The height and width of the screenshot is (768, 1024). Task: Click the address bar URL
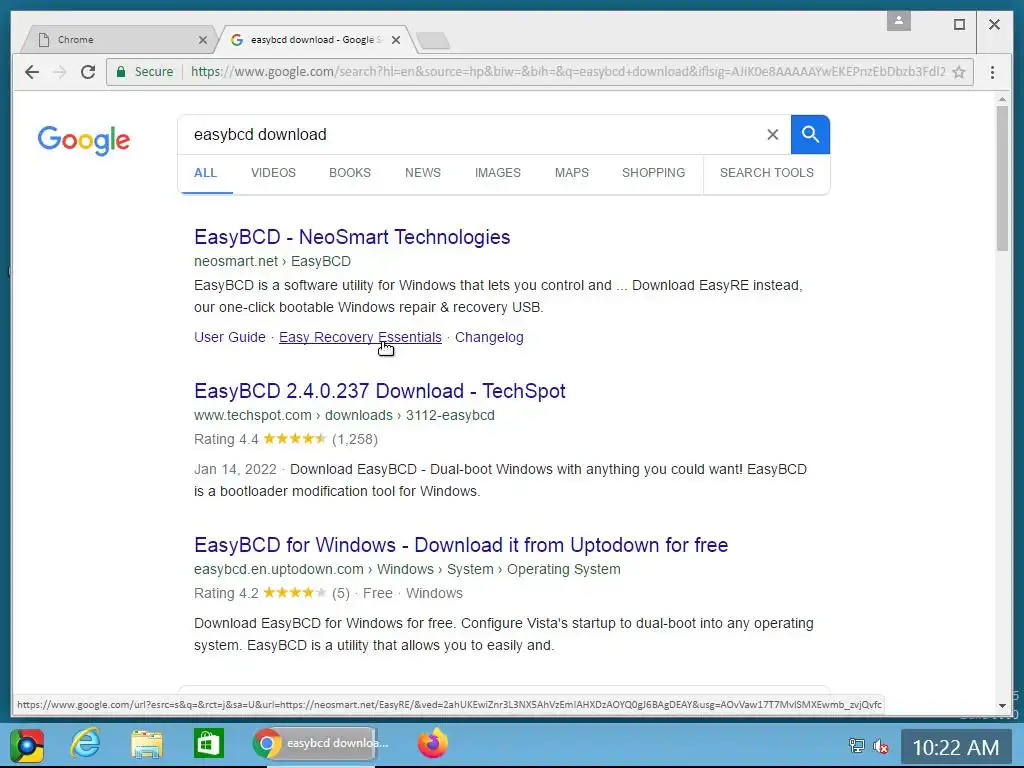(x=568, y=72)
